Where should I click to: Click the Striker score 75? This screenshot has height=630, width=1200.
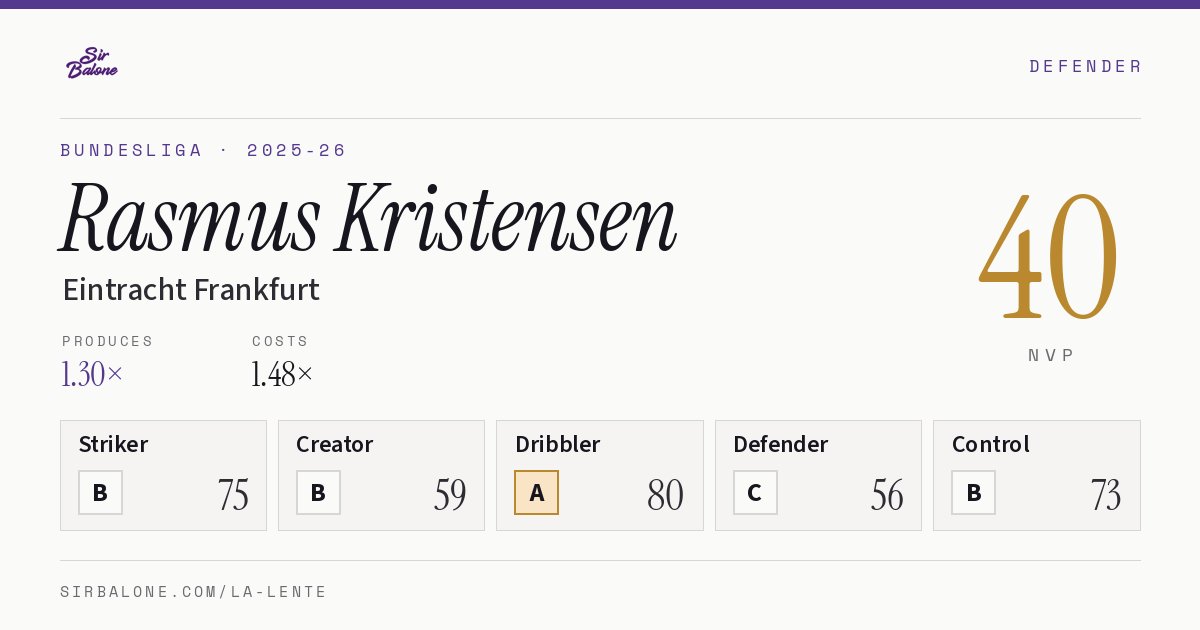coord(233,494)
